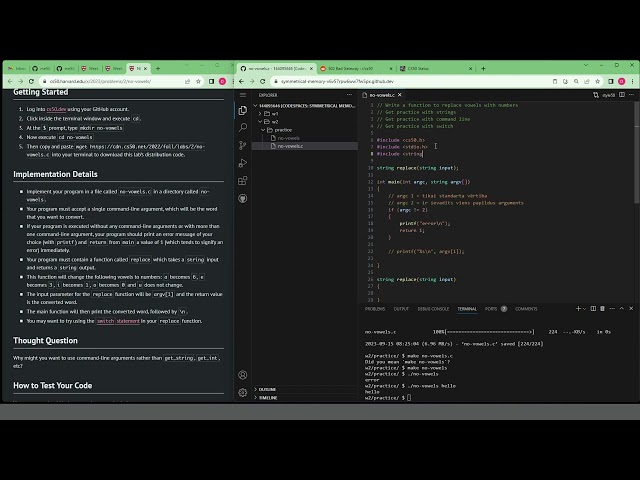Maximize the terminal panel with the chevron
This screenshot has width=640, height=480.
click(x=622, y=309)
